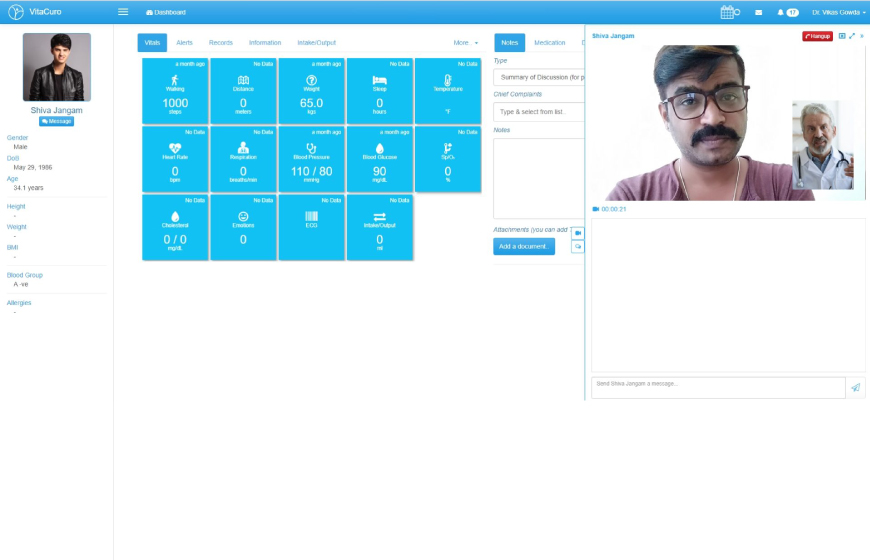This screenshot has height=560, width=870.
Task: Select the Notes tab
Action: coord(509,43)
